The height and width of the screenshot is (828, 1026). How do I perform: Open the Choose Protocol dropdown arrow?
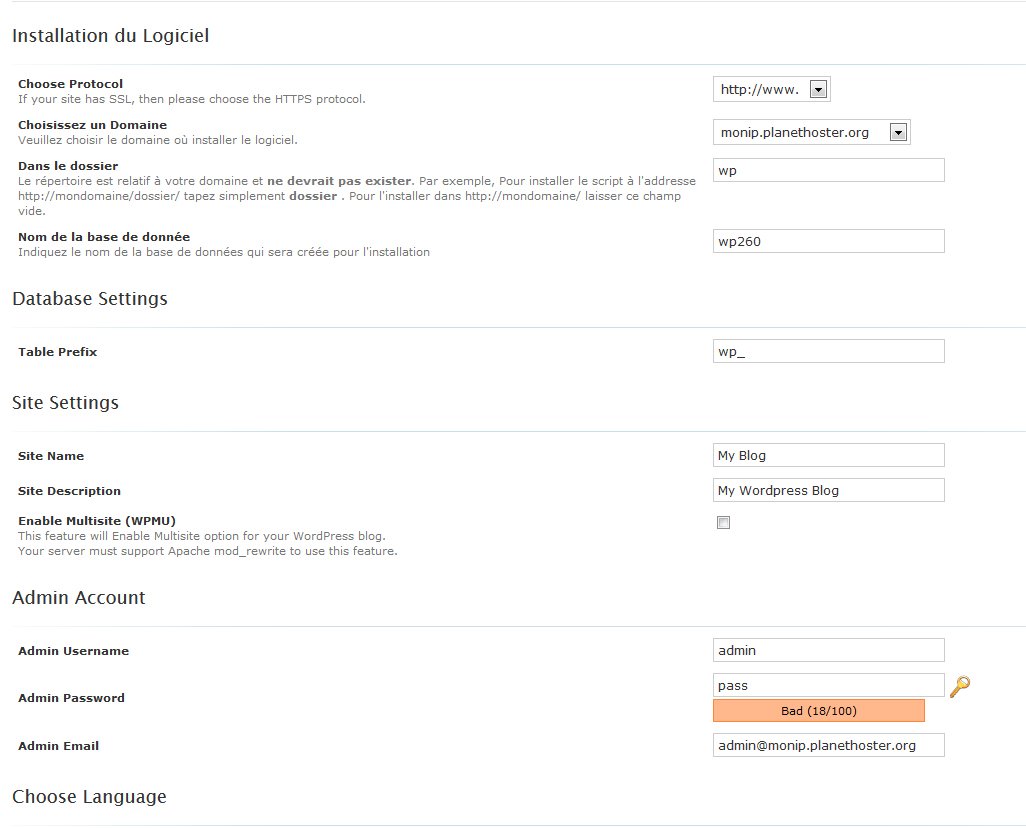[x=818, y=90]
